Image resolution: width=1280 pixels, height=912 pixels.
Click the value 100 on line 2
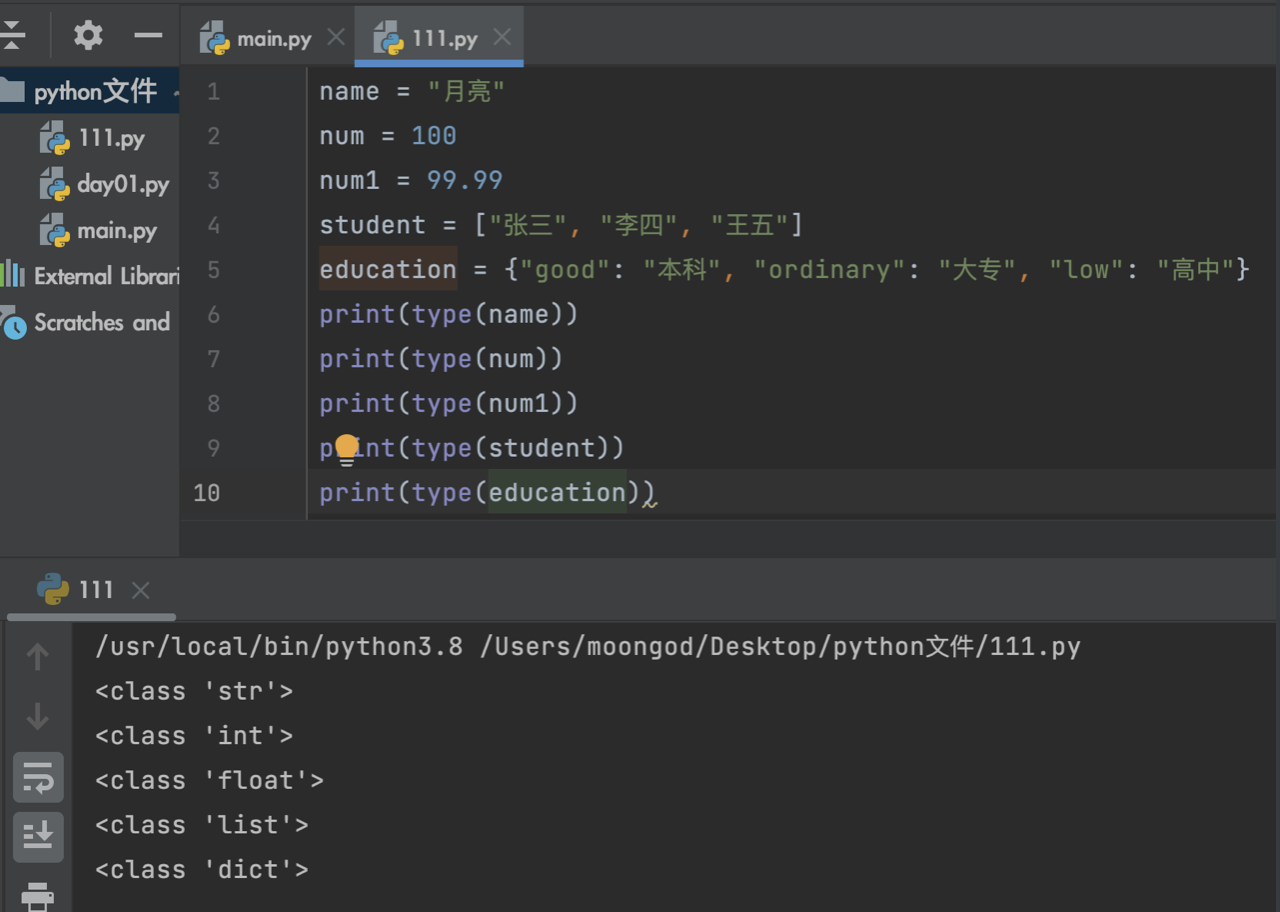[434, 136]
